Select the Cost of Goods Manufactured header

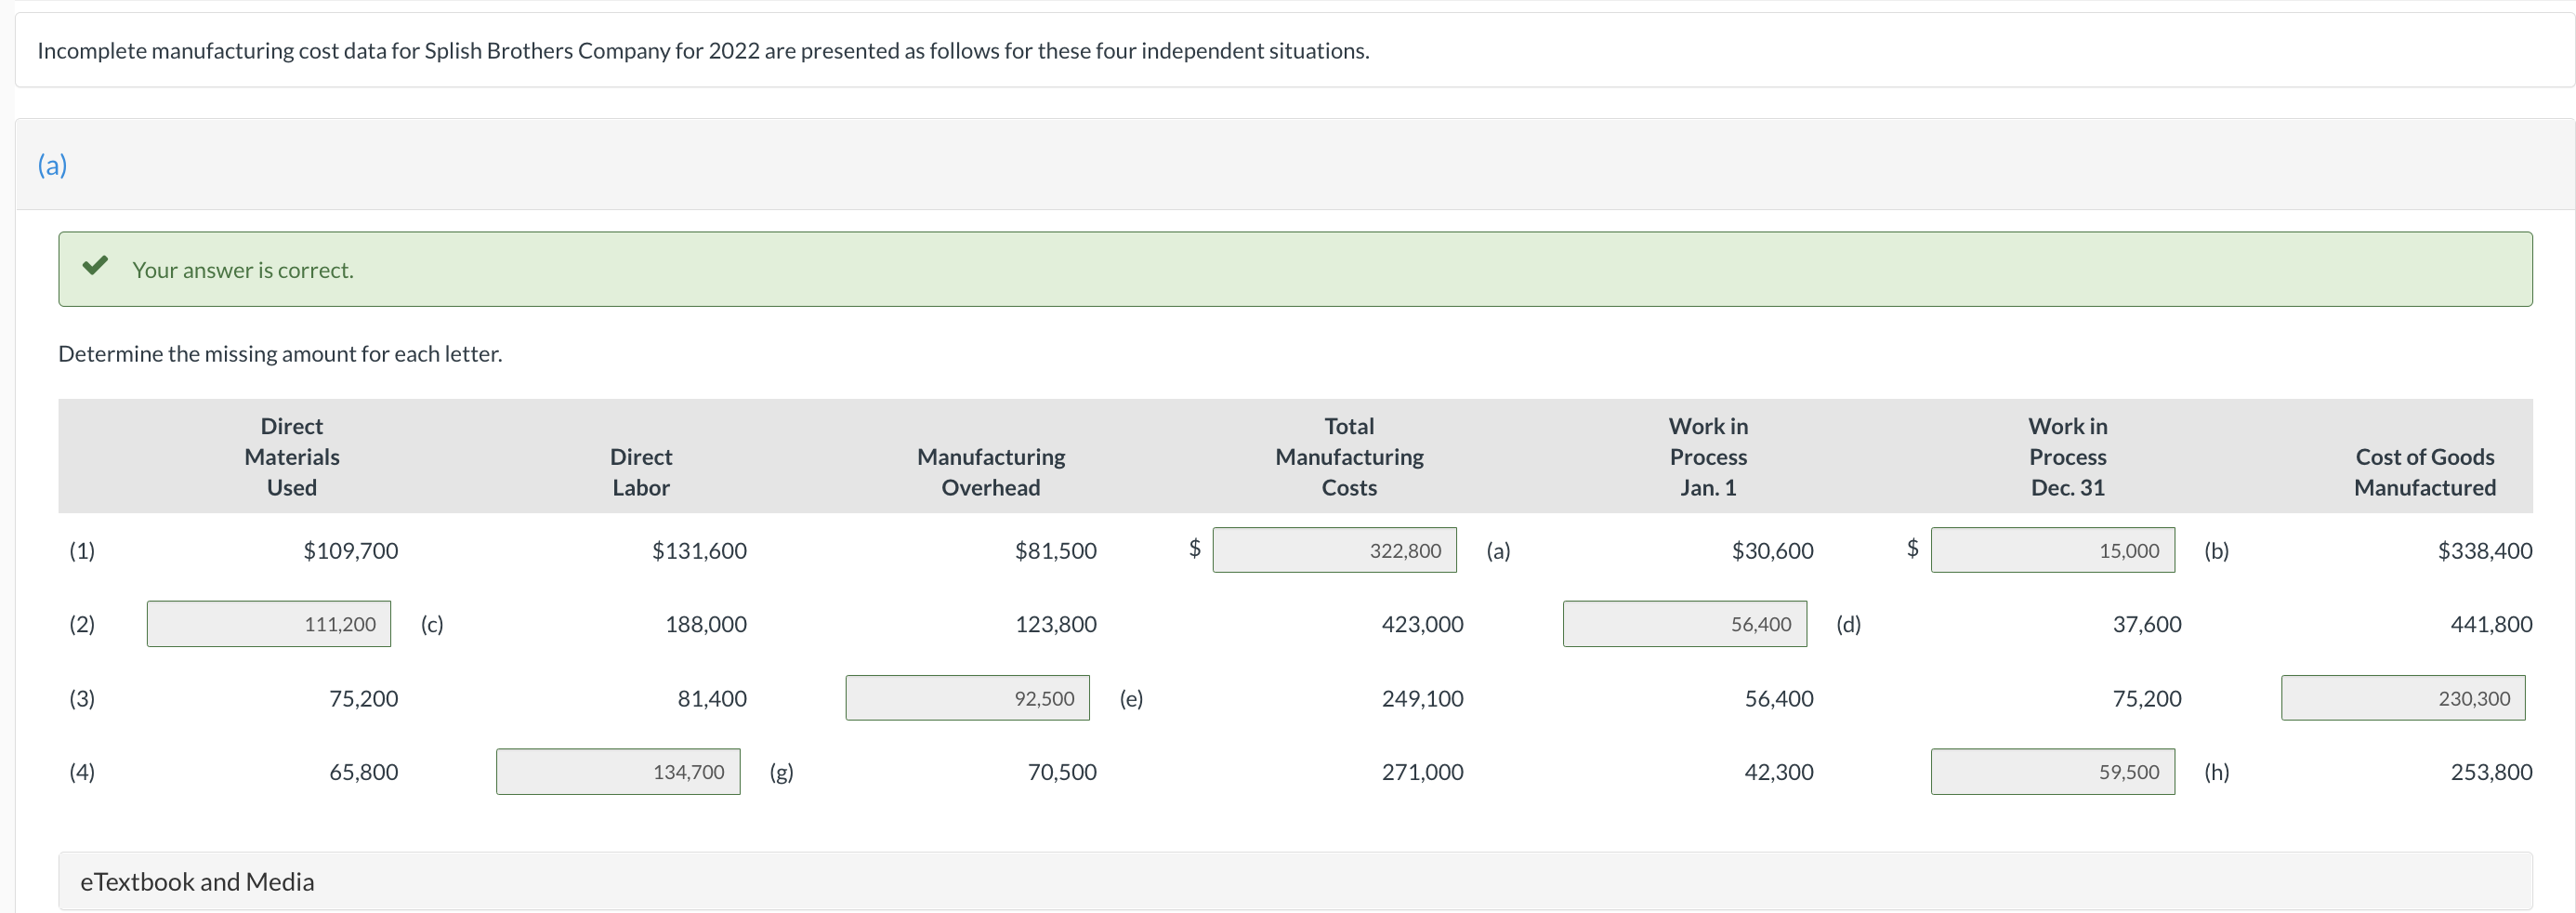[2424, 471]
